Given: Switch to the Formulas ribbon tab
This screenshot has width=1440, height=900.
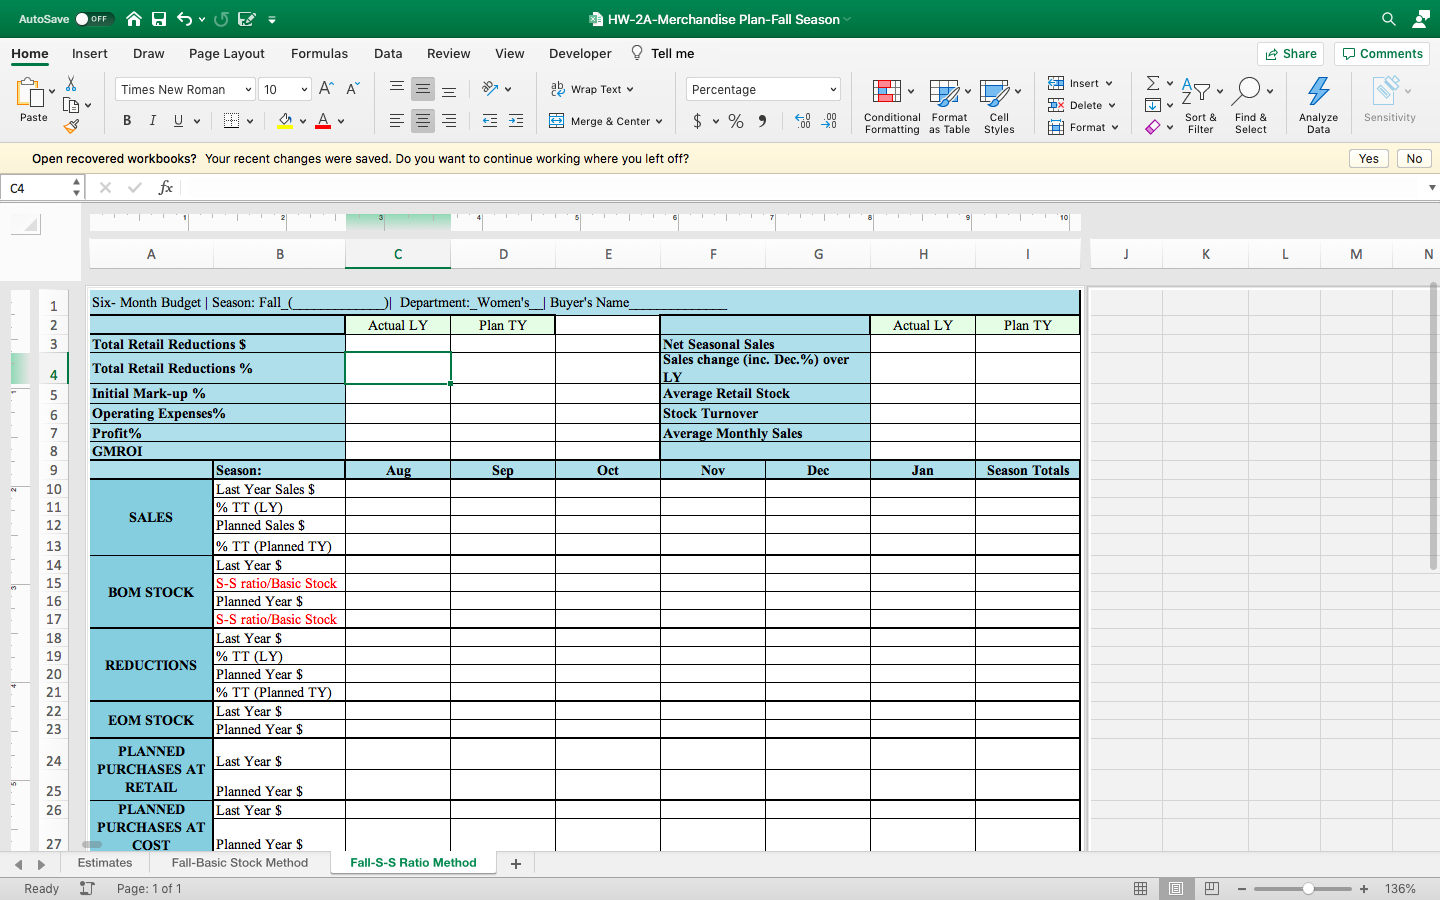Looking at the screenshot, I should 319,53.
